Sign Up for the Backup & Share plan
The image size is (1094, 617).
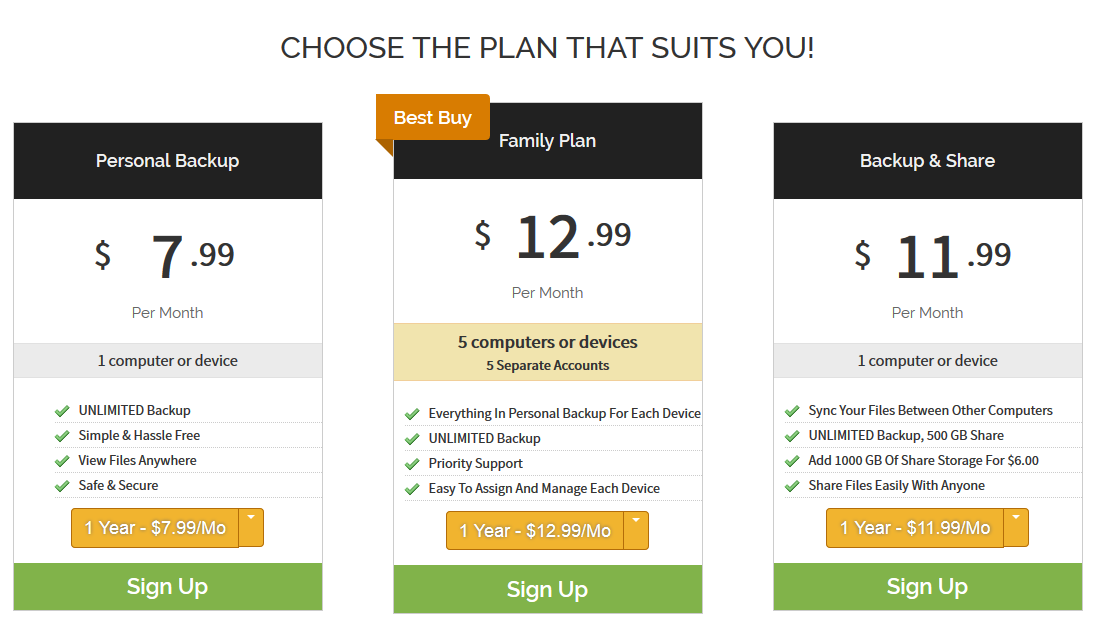pos(927,587)
